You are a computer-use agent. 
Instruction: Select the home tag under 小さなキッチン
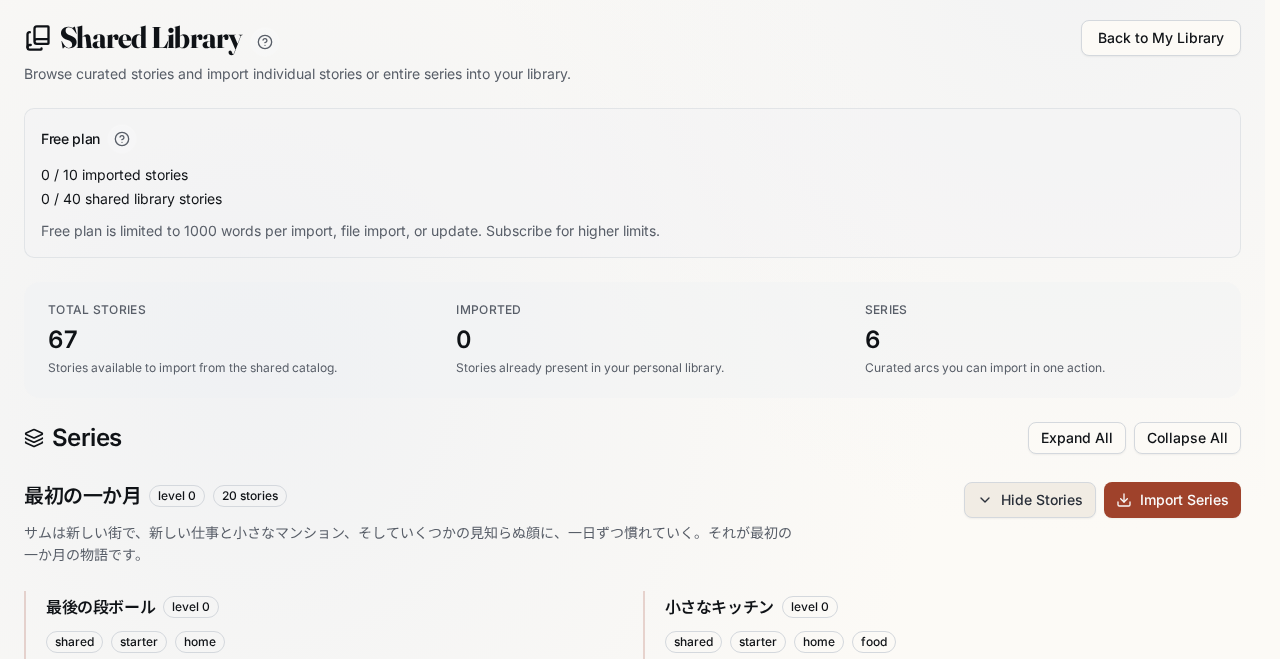coord(819,642)
